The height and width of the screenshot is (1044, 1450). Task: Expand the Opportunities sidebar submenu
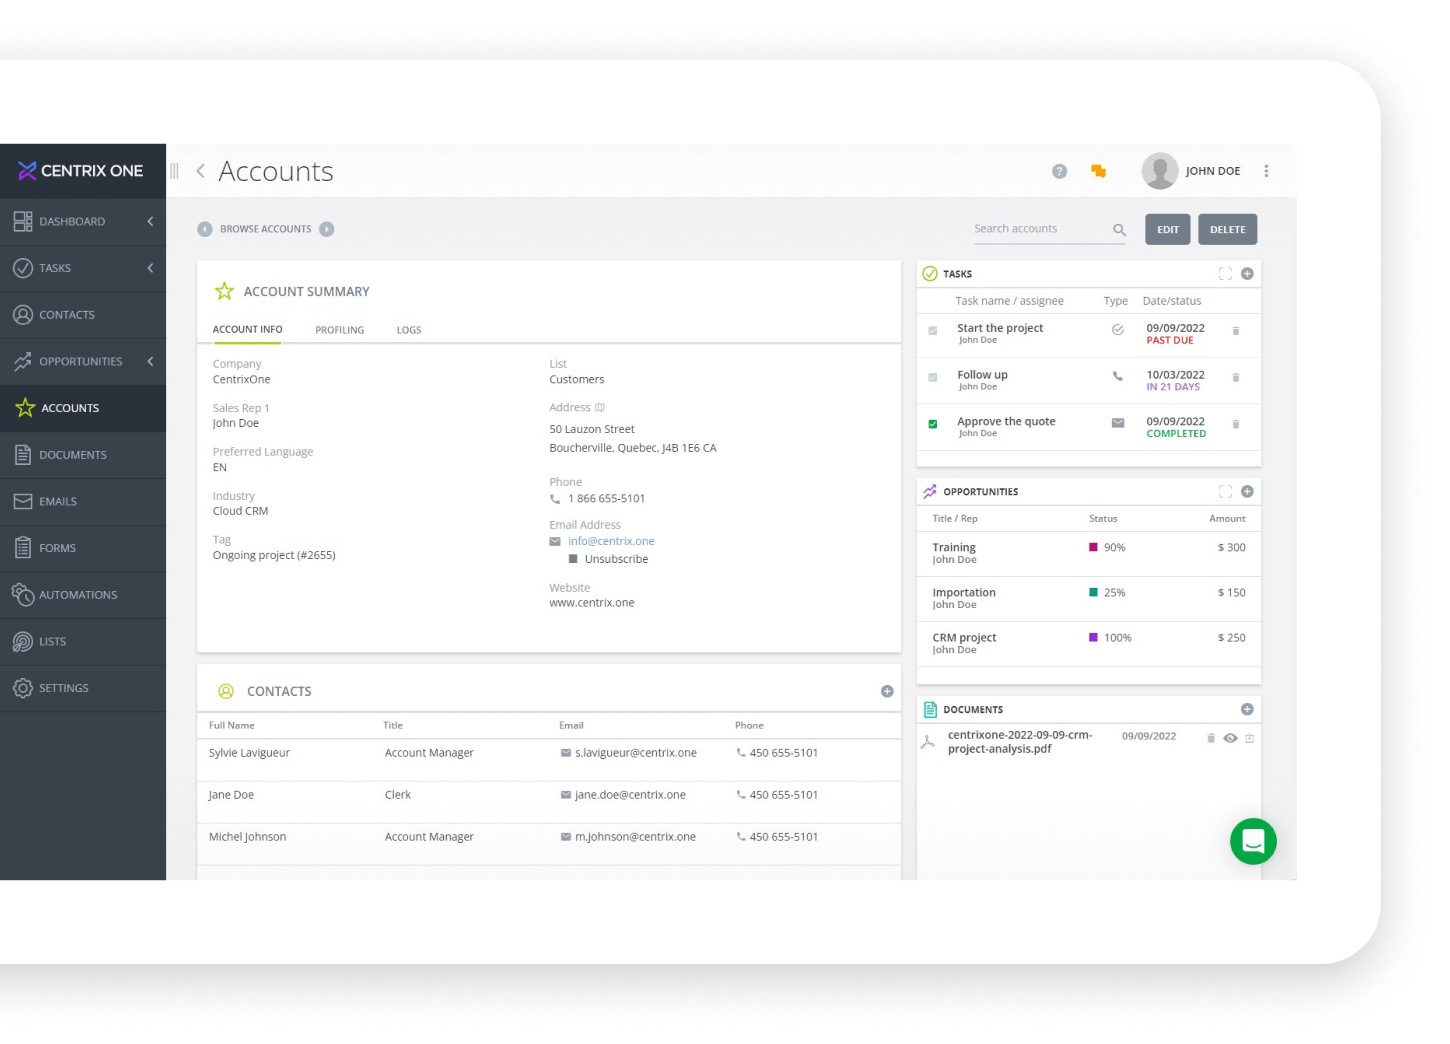[150, 361]
